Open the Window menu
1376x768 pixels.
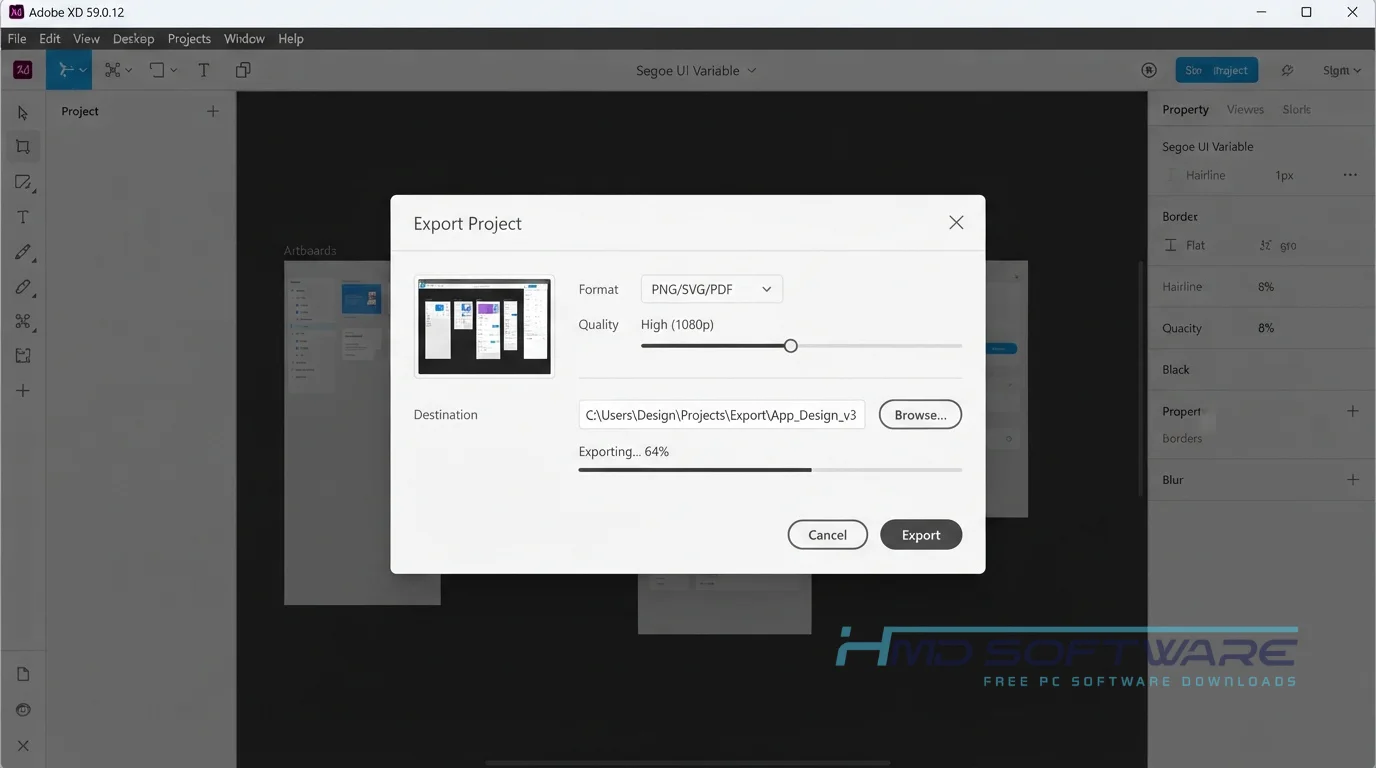pos(244,38)
